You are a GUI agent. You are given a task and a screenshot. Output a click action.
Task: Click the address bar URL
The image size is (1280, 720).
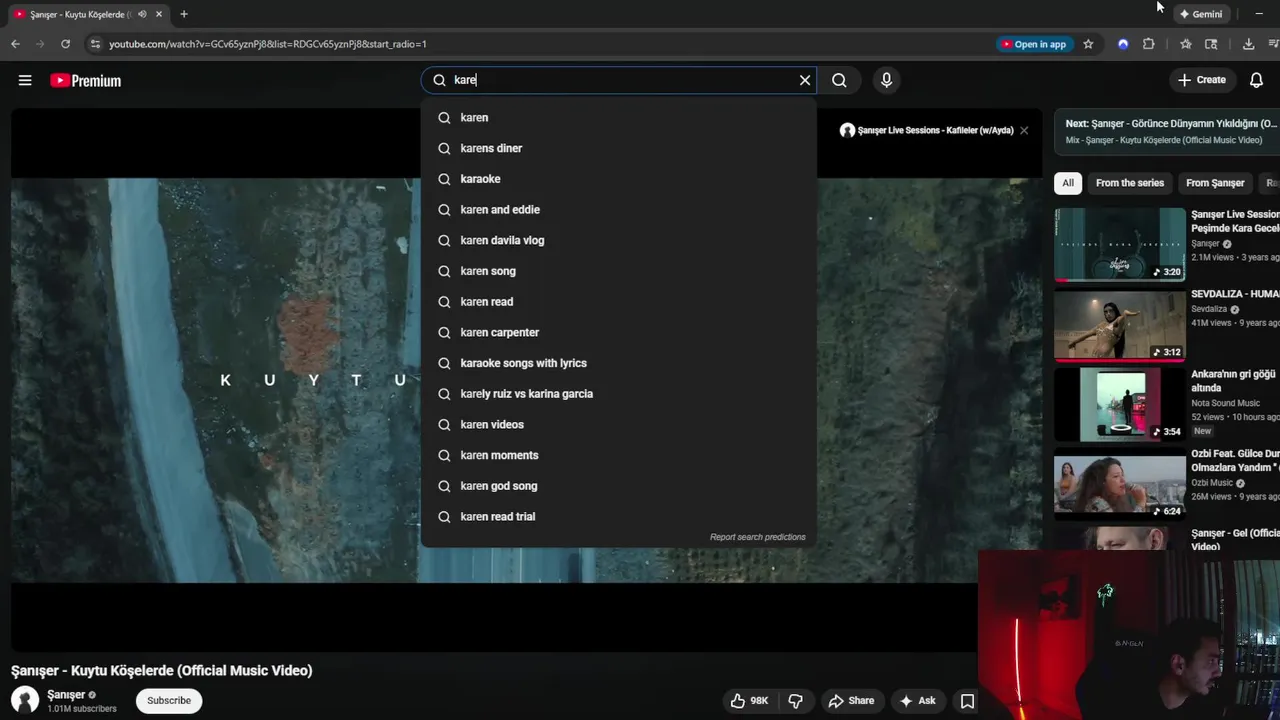(x=268, y=44)
